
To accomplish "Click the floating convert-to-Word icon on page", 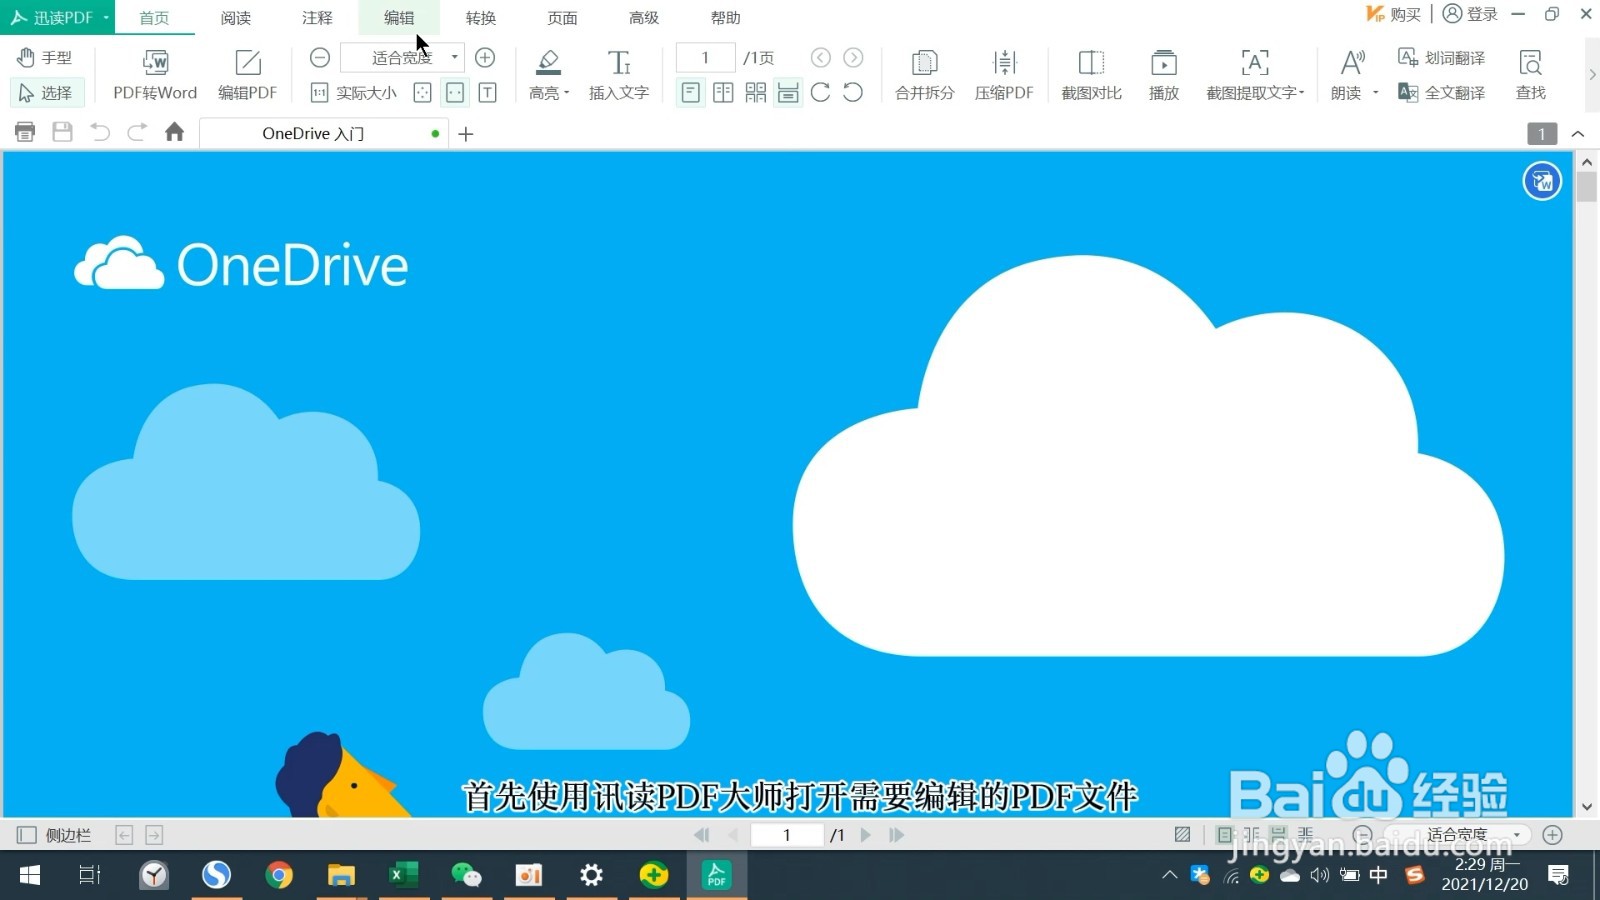I will pos(1542,181).
